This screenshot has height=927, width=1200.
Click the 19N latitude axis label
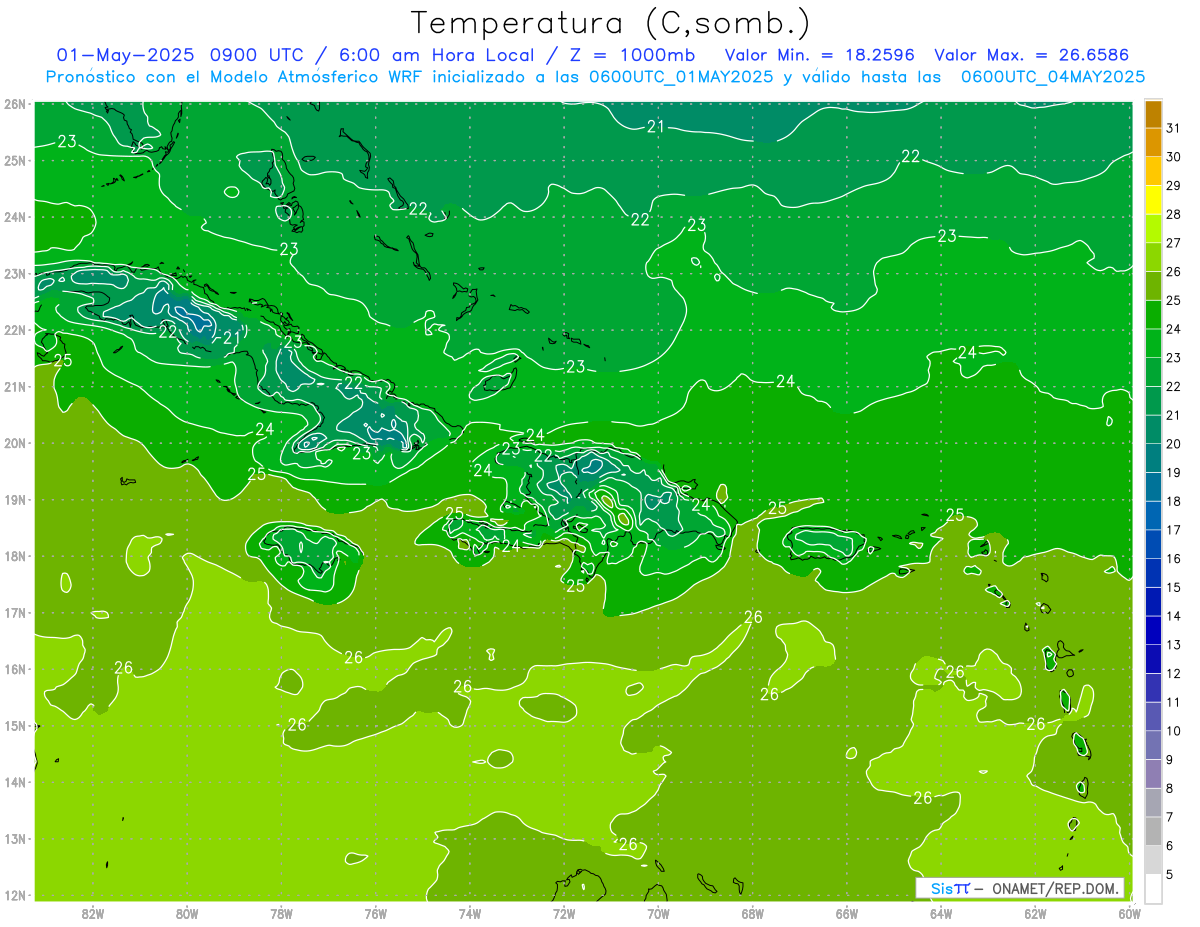pos(15,499)
